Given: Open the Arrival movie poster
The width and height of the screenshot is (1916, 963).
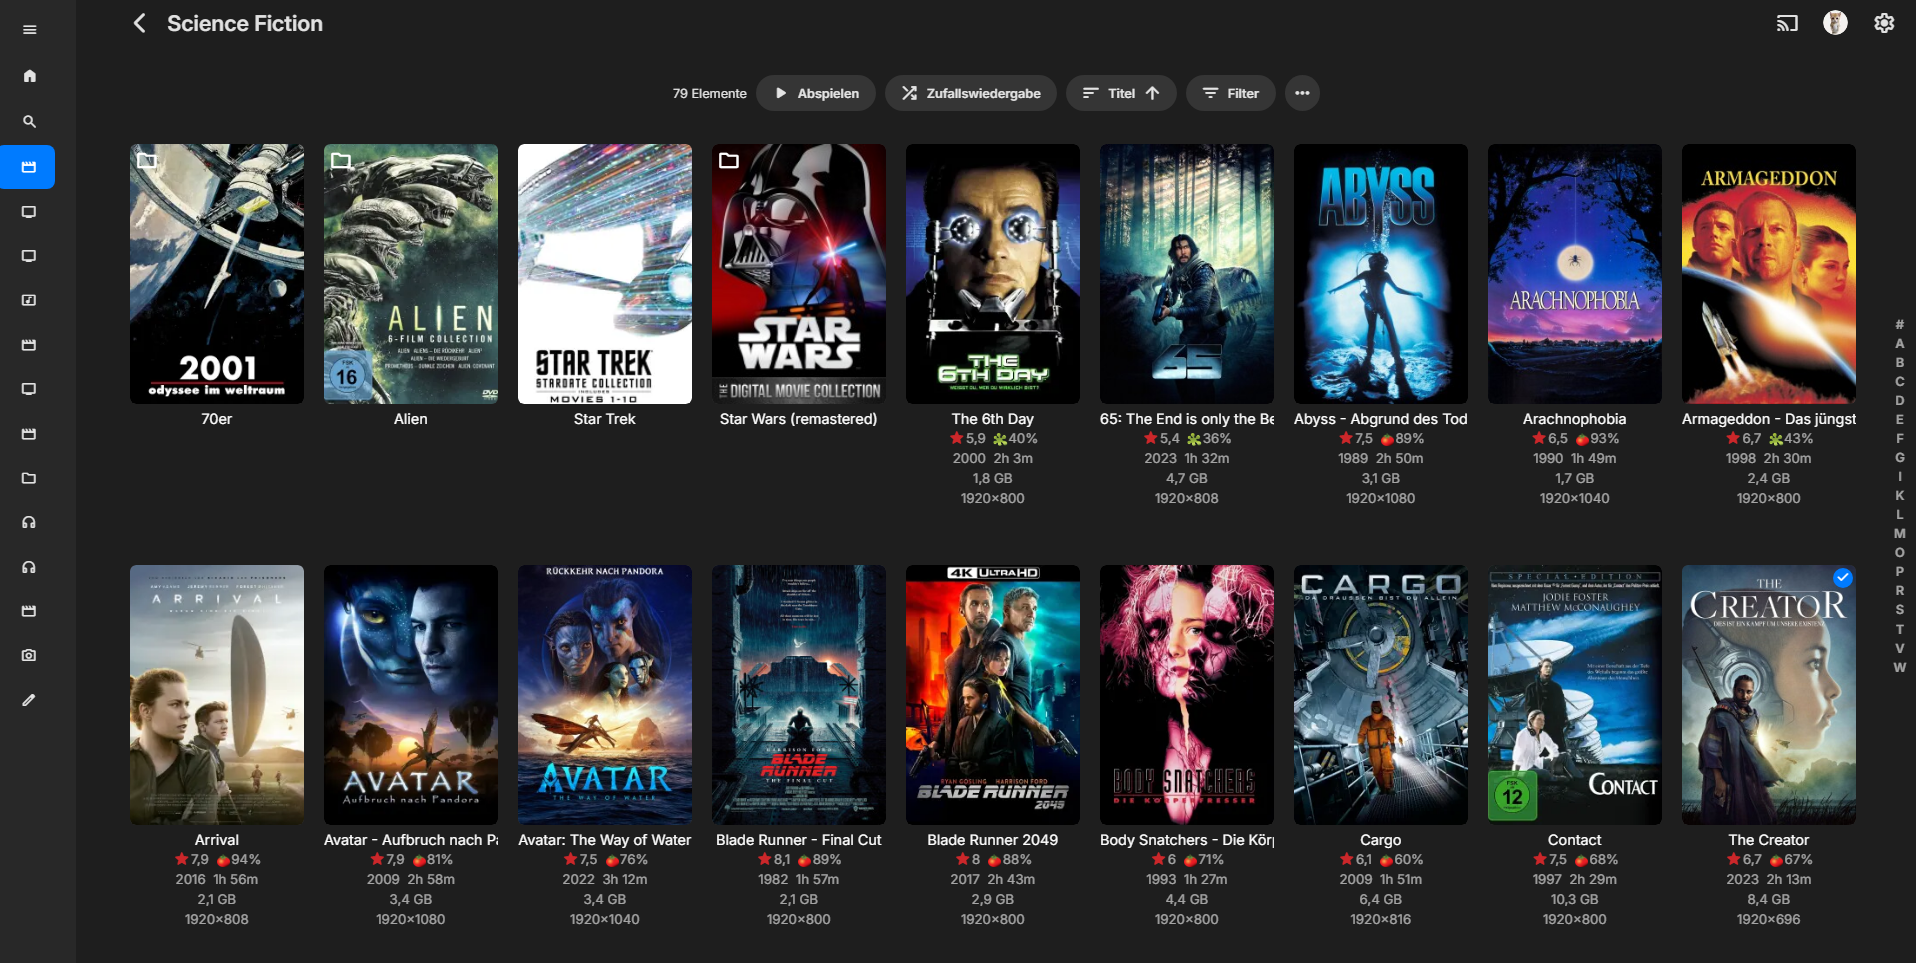Looking at the screenshot, I should (217, 695).
